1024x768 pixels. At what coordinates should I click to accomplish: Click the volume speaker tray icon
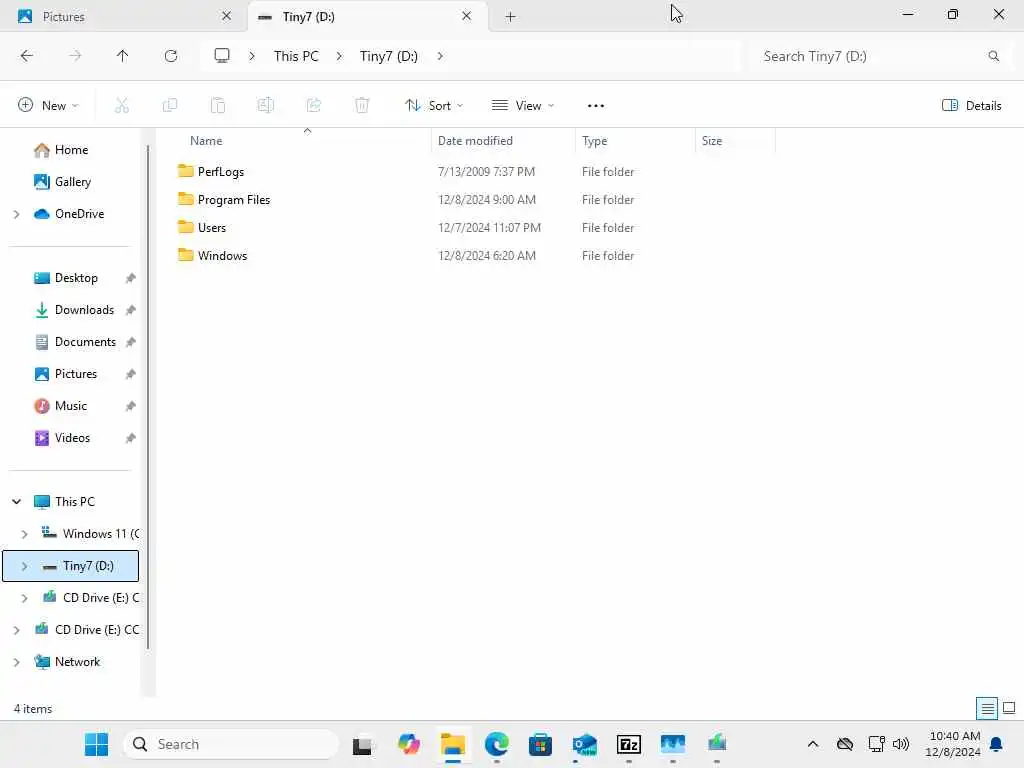pyautogui.click(x=901, y=744)
